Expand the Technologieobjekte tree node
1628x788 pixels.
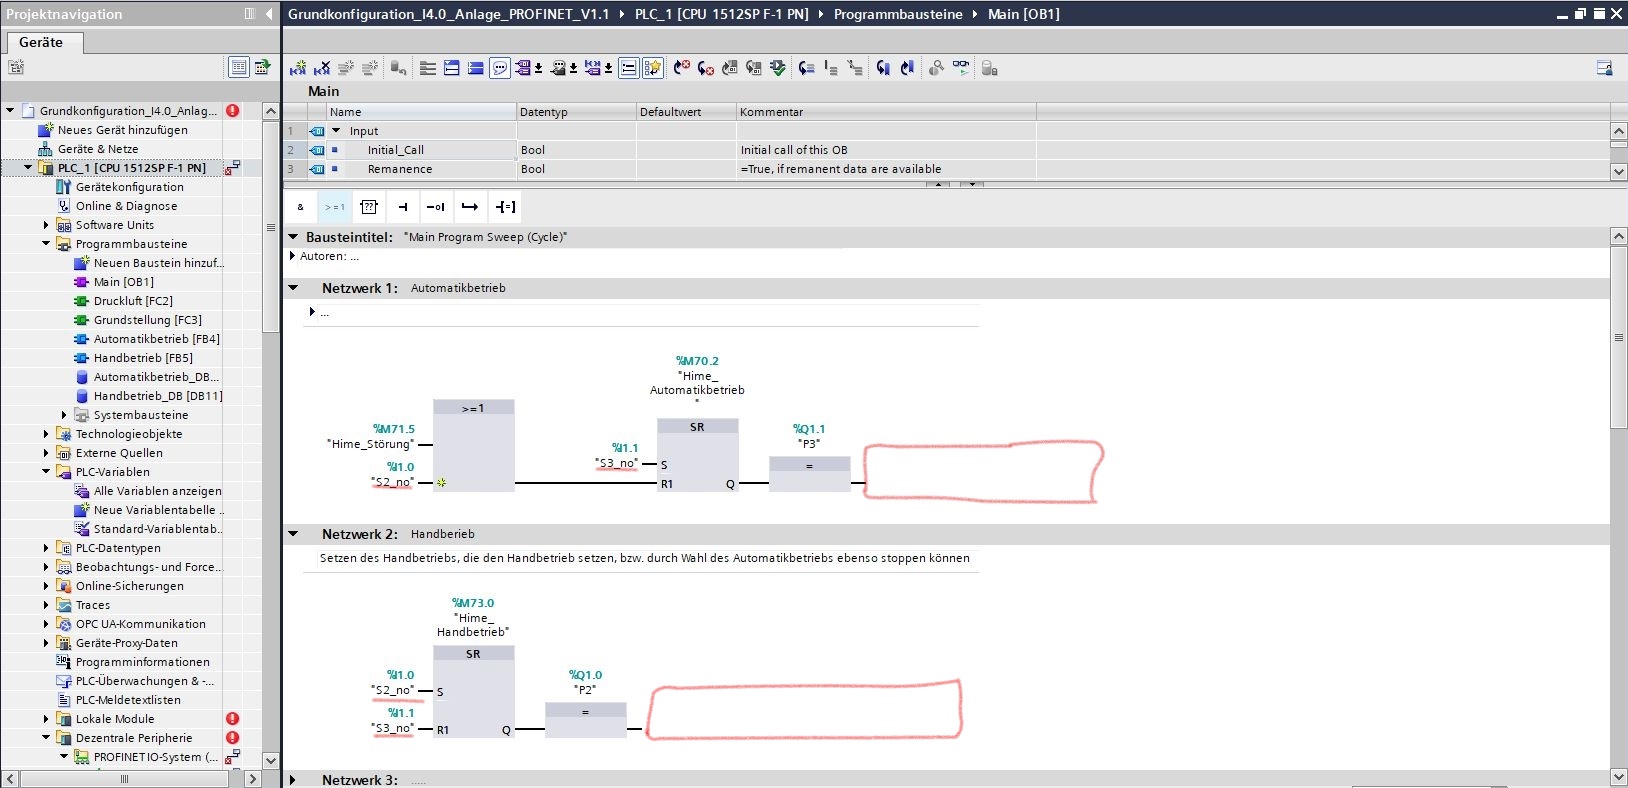[x=46, y=434]
